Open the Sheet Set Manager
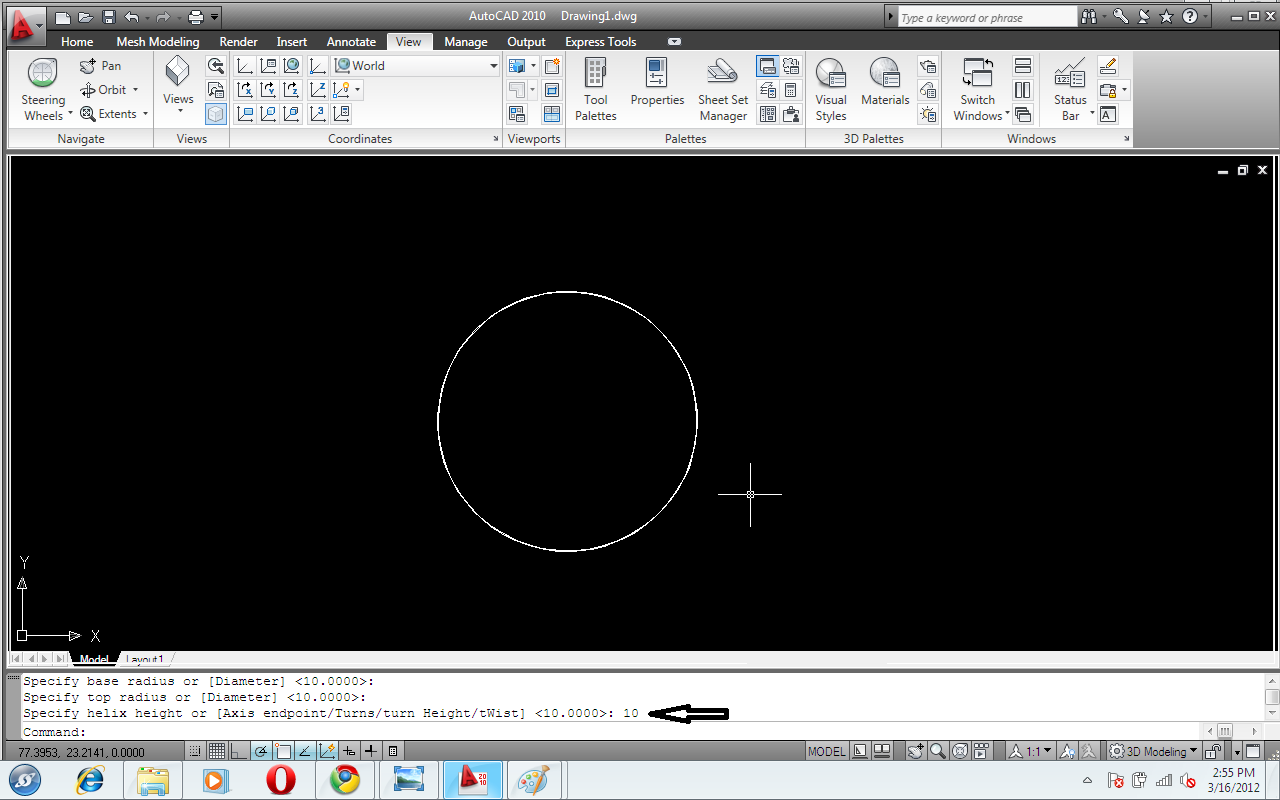This screenshot has height=800, width=1280. [722, 90]
